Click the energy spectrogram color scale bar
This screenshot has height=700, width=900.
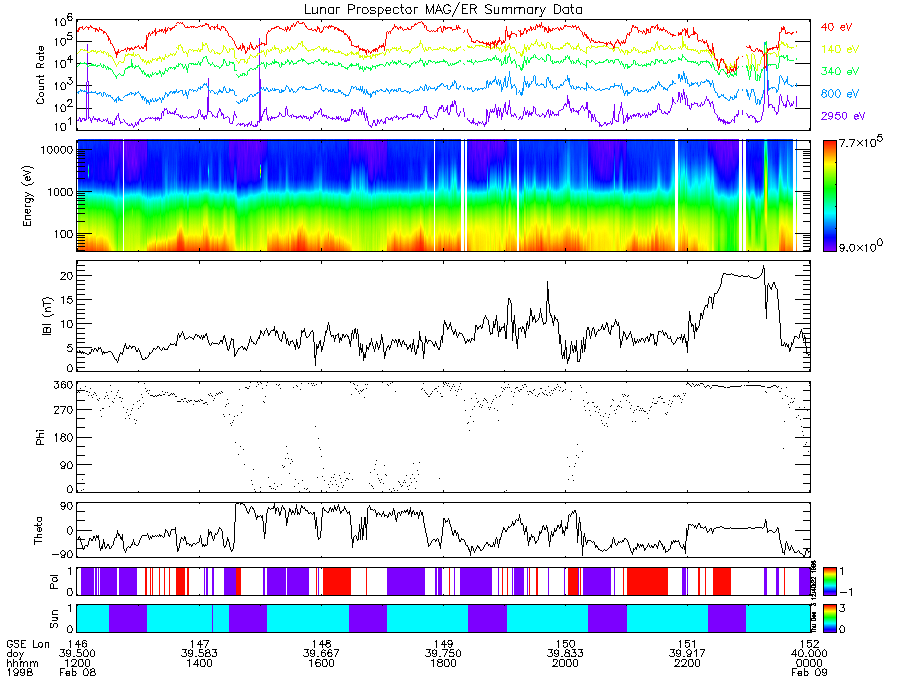[x=829, y=196]
